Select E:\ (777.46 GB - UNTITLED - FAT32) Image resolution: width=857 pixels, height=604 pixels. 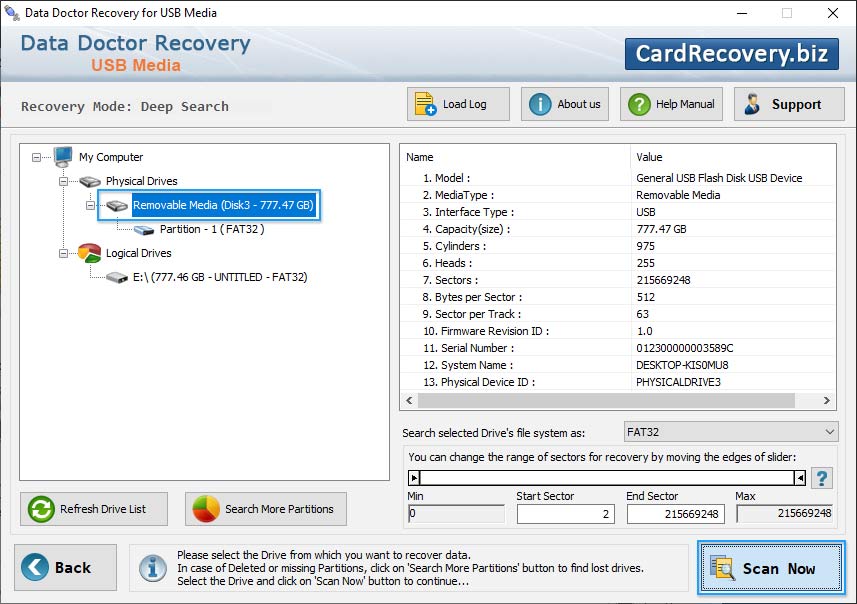tap(220, 277)
